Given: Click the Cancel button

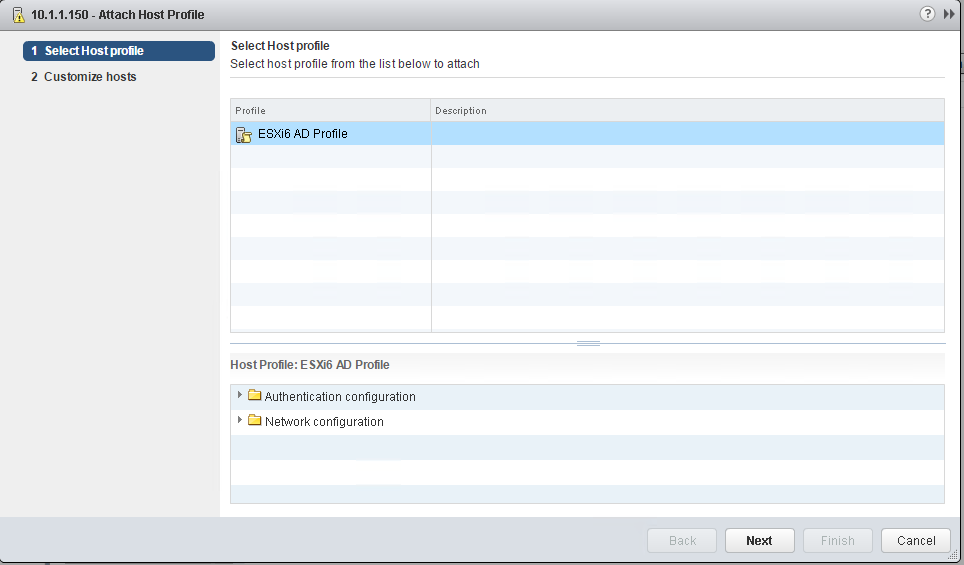Looking at the screenshot, I should [915, 540].
